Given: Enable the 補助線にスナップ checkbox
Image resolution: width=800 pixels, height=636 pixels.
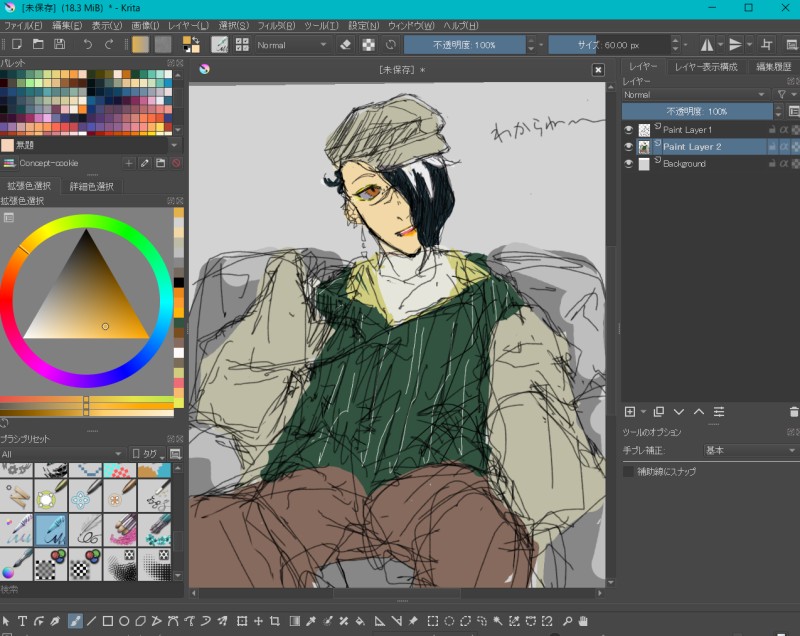Looking at the screenshot, I should coord(629,471).
